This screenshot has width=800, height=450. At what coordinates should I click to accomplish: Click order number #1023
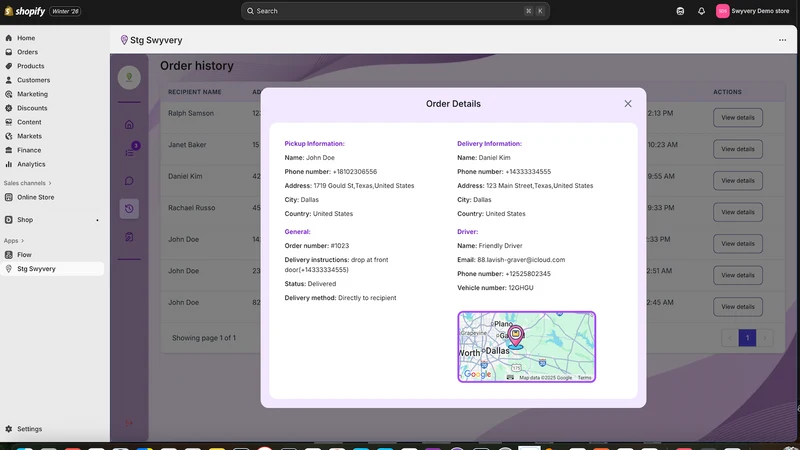pos(340,246)
